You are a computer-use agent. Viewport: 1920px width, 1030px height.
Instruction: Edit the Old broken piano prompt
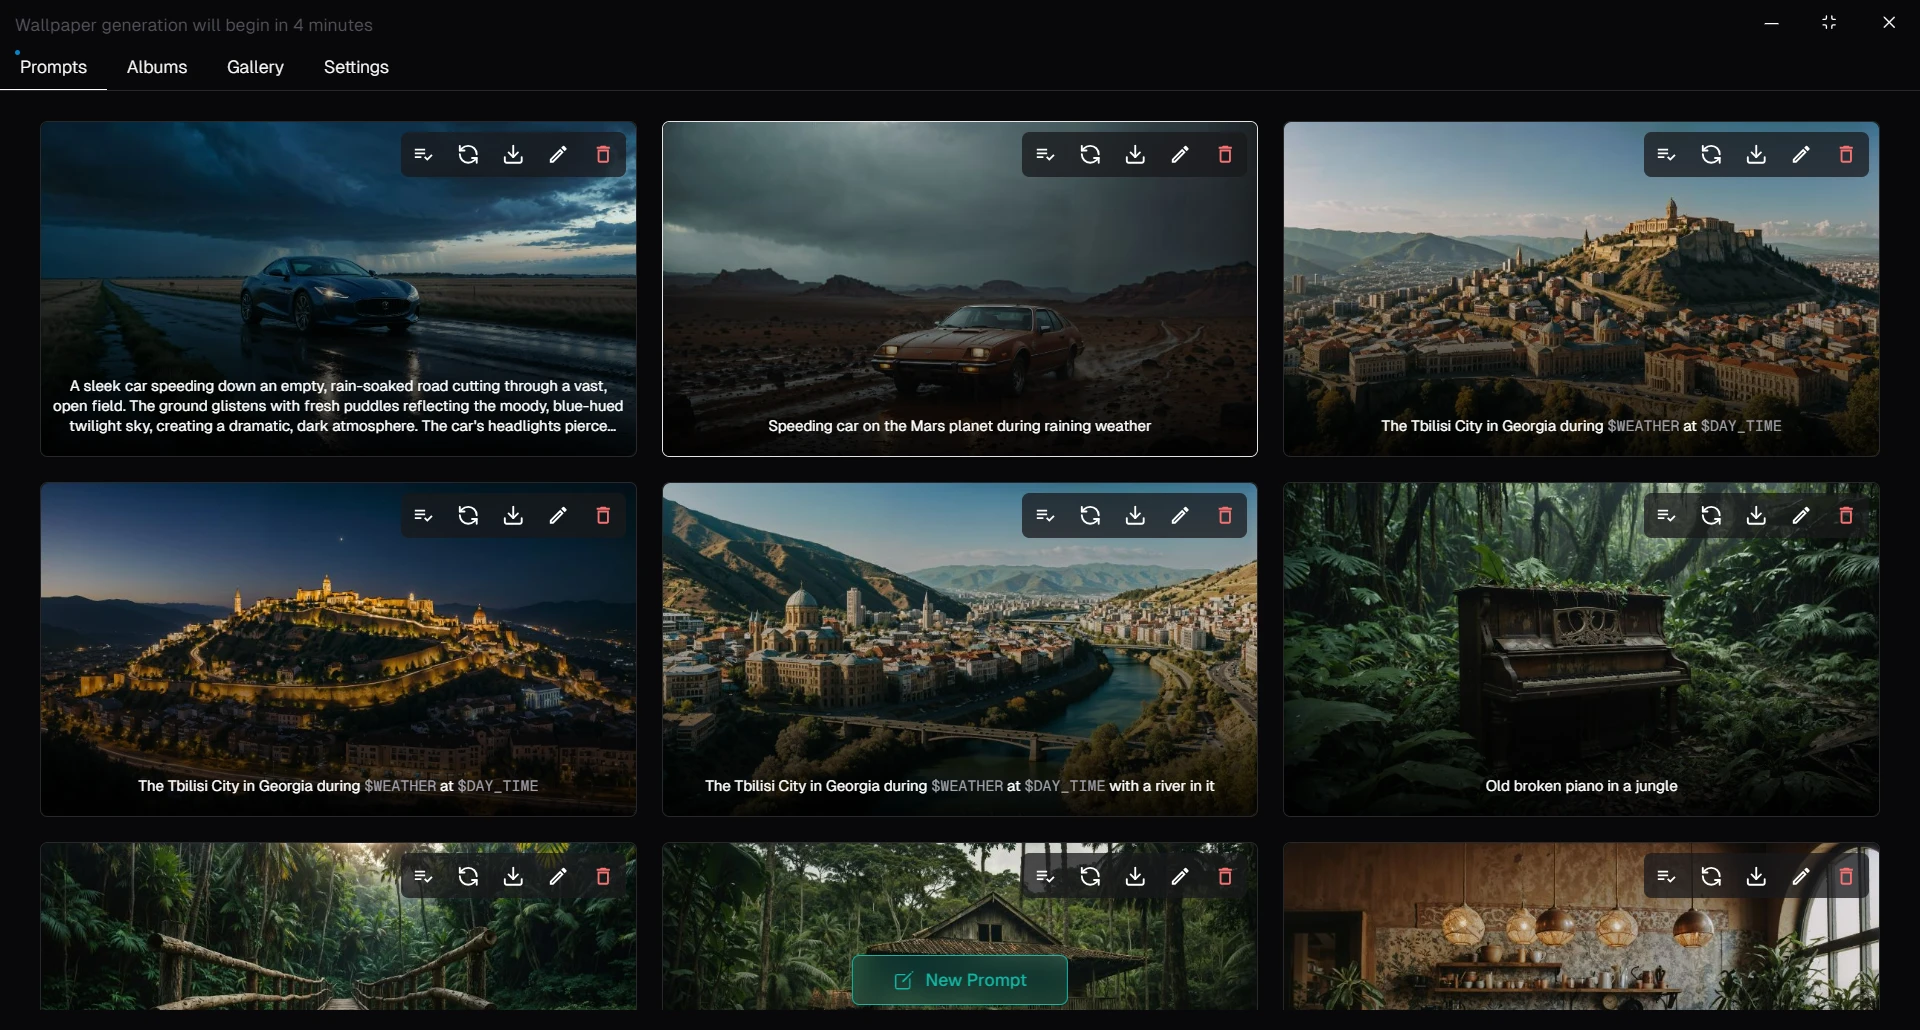point(1801,516)
